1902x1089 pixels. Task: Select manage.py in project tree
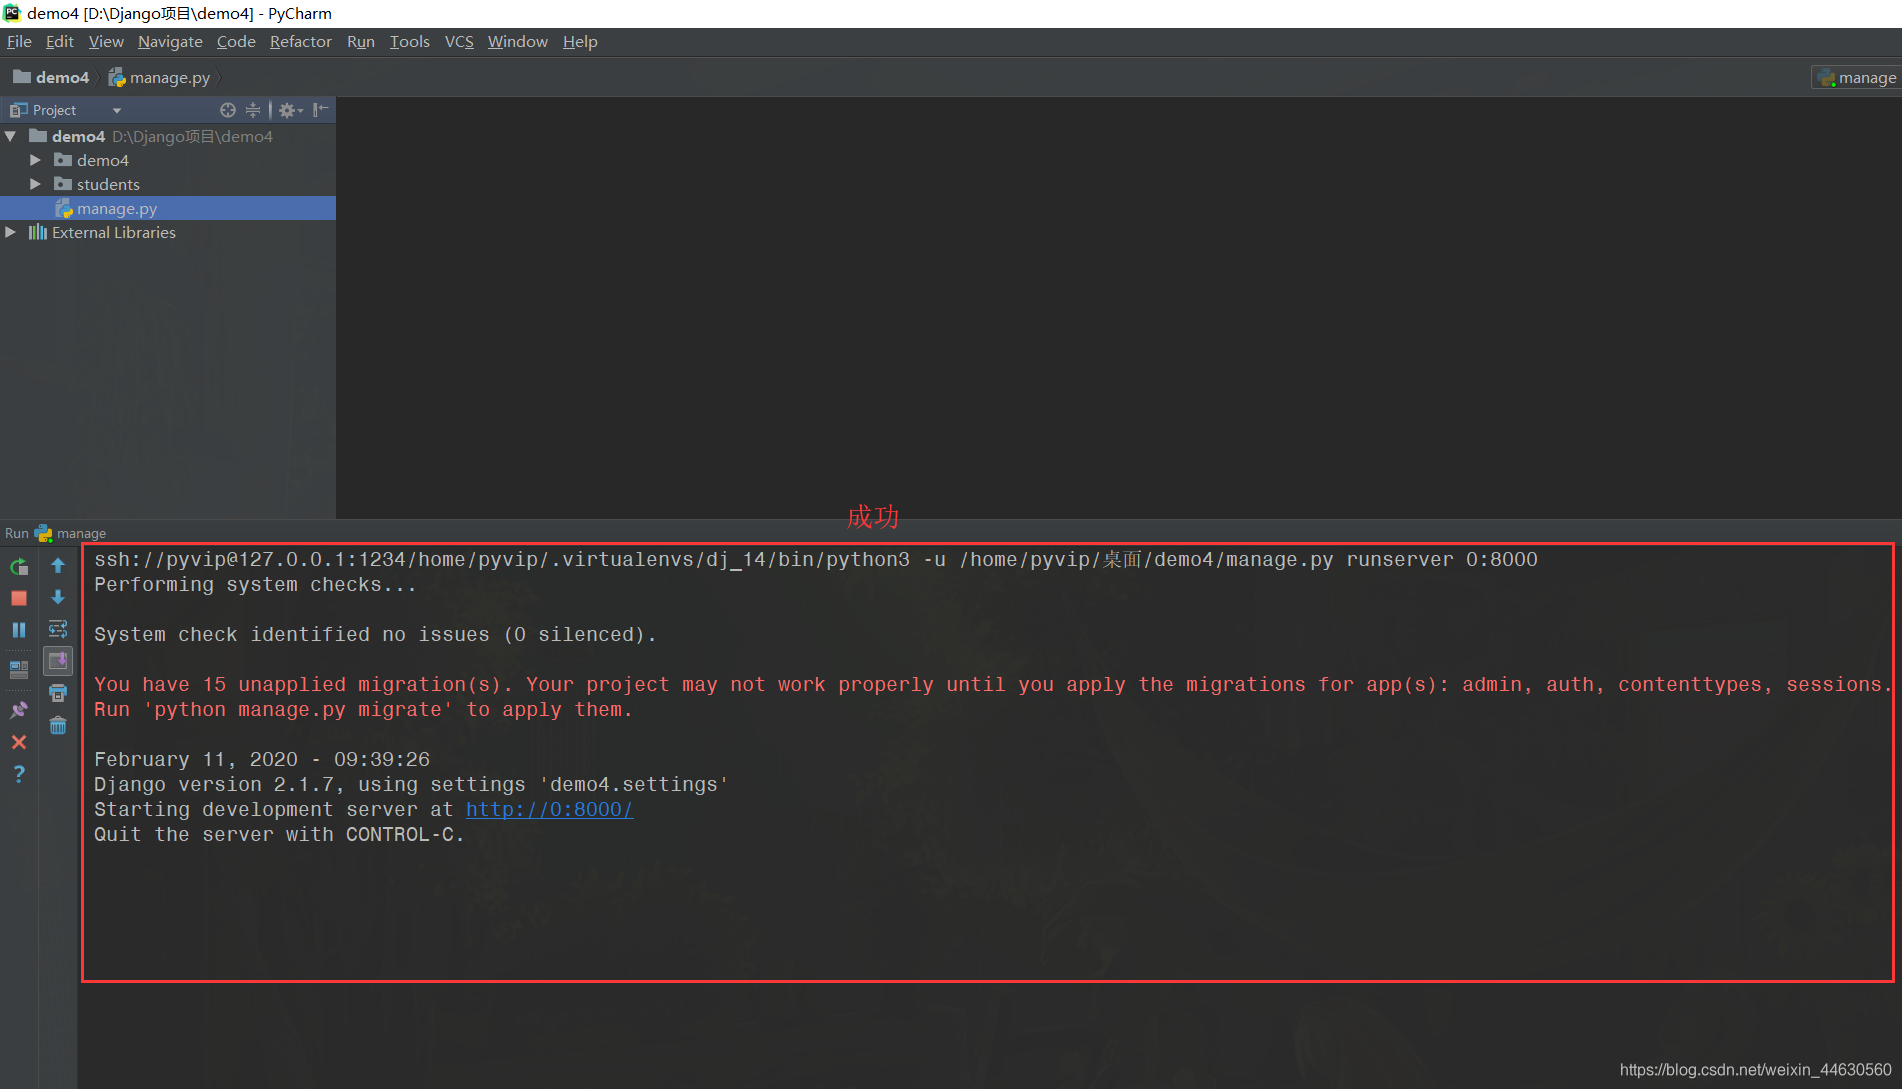tap(168, 208)
